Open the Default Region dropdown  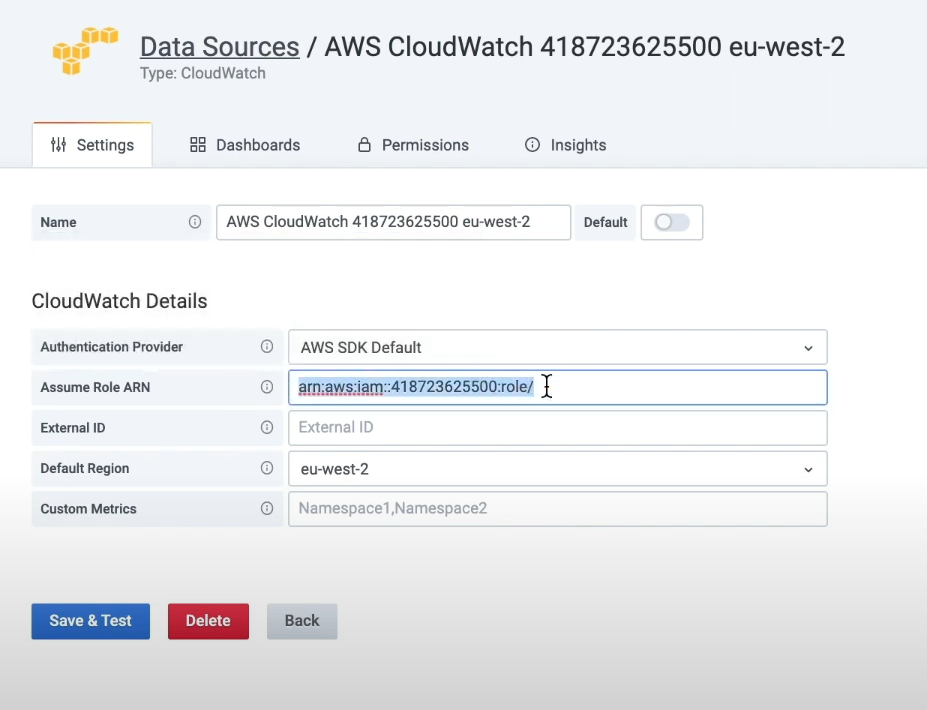[x=558, y=469]
